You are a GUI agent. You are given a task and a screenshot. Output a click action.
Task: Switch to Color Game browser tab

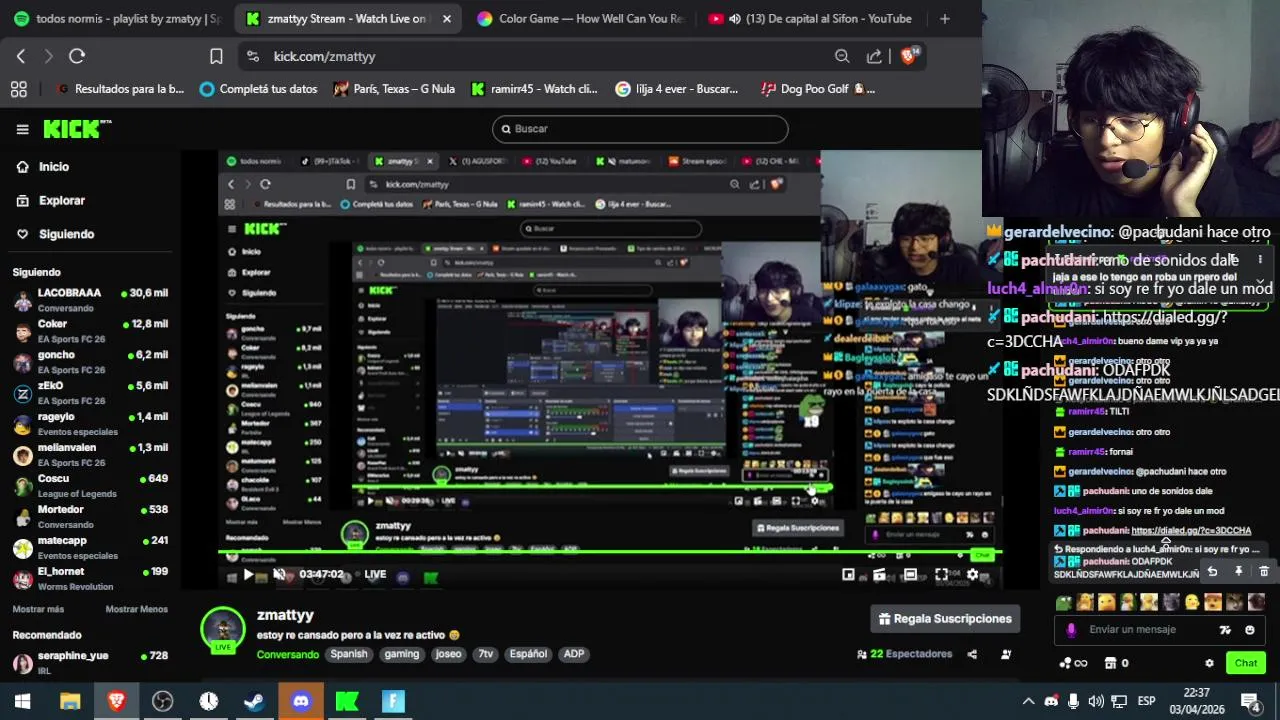pyautogui.click(x=581, y=18)
